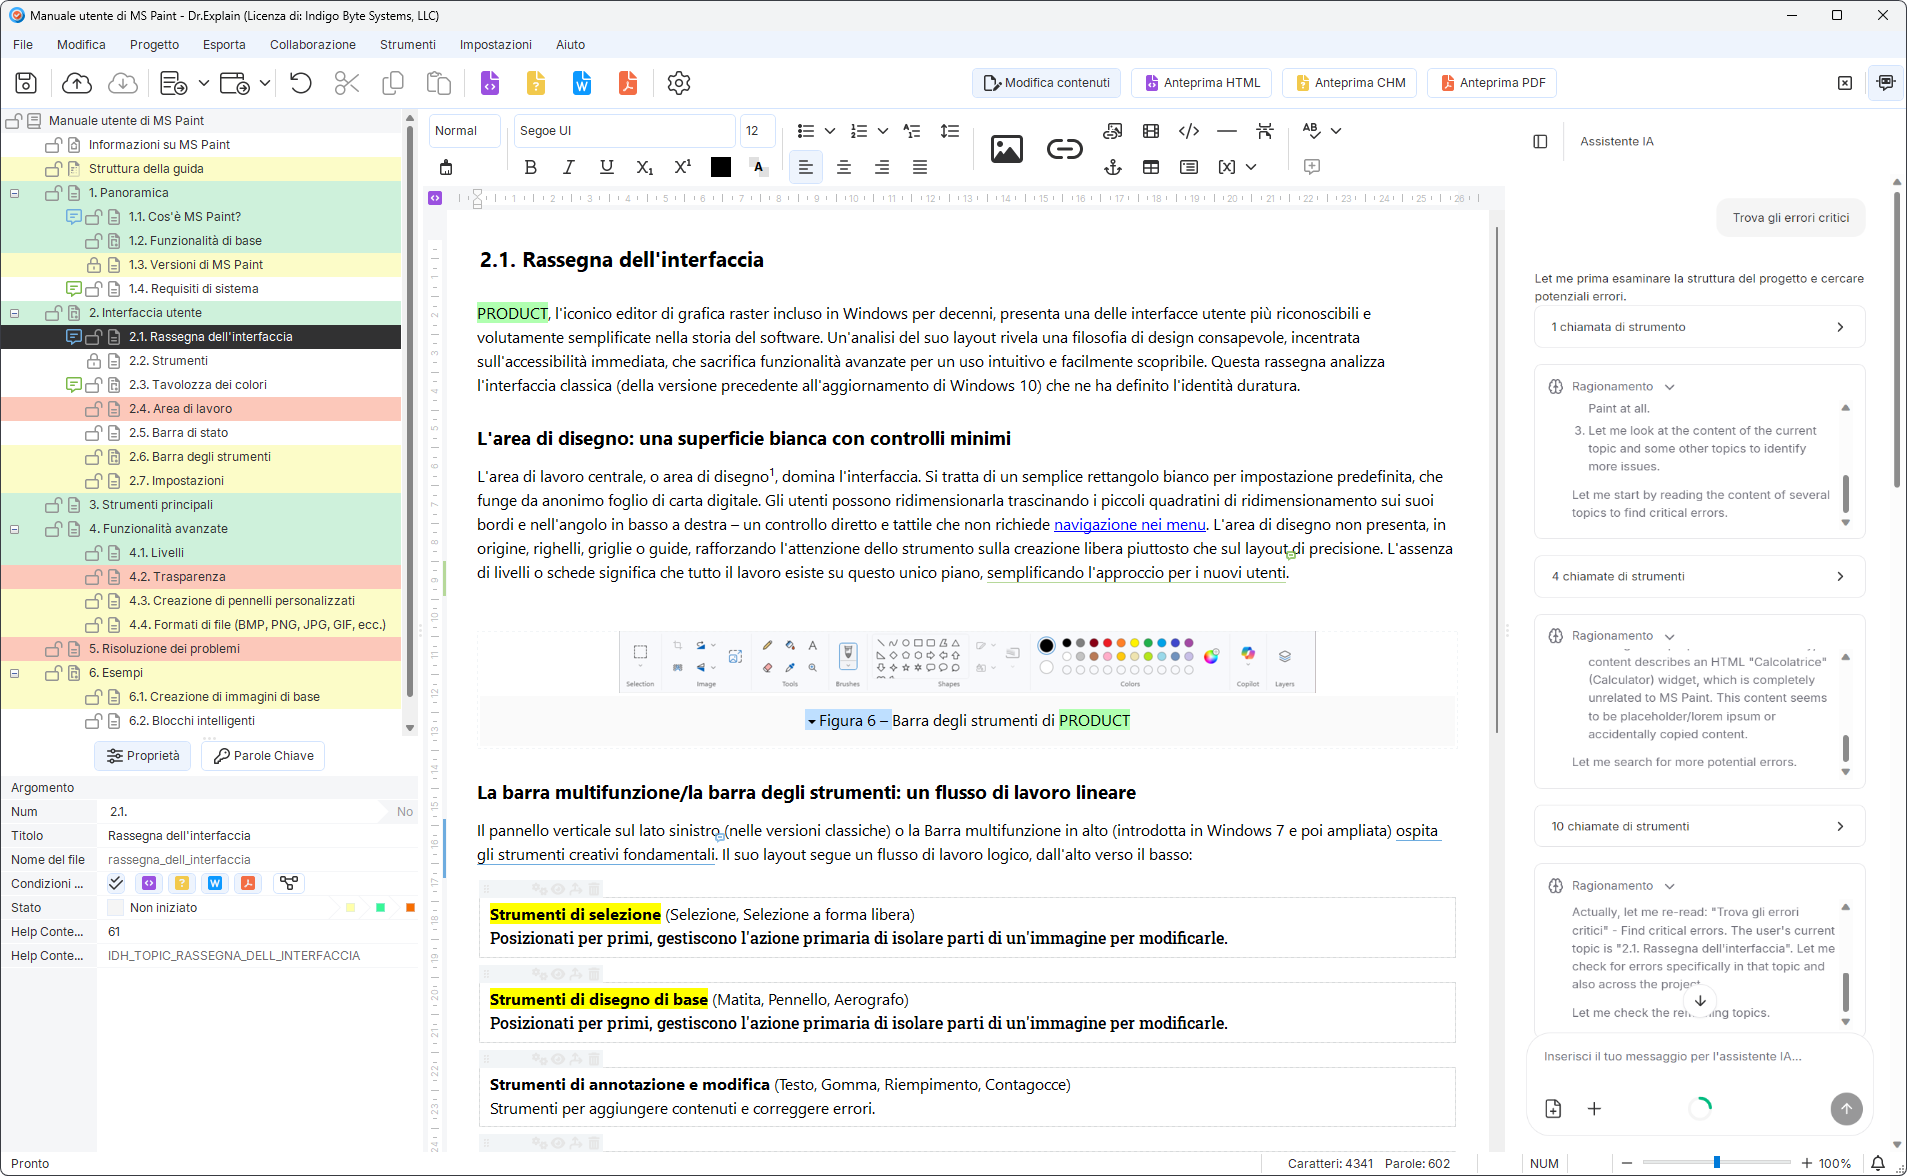Expand the 10 chiamate di strumenti section
This screenshot has width=1907, height=1176.
coord(1700,826)
